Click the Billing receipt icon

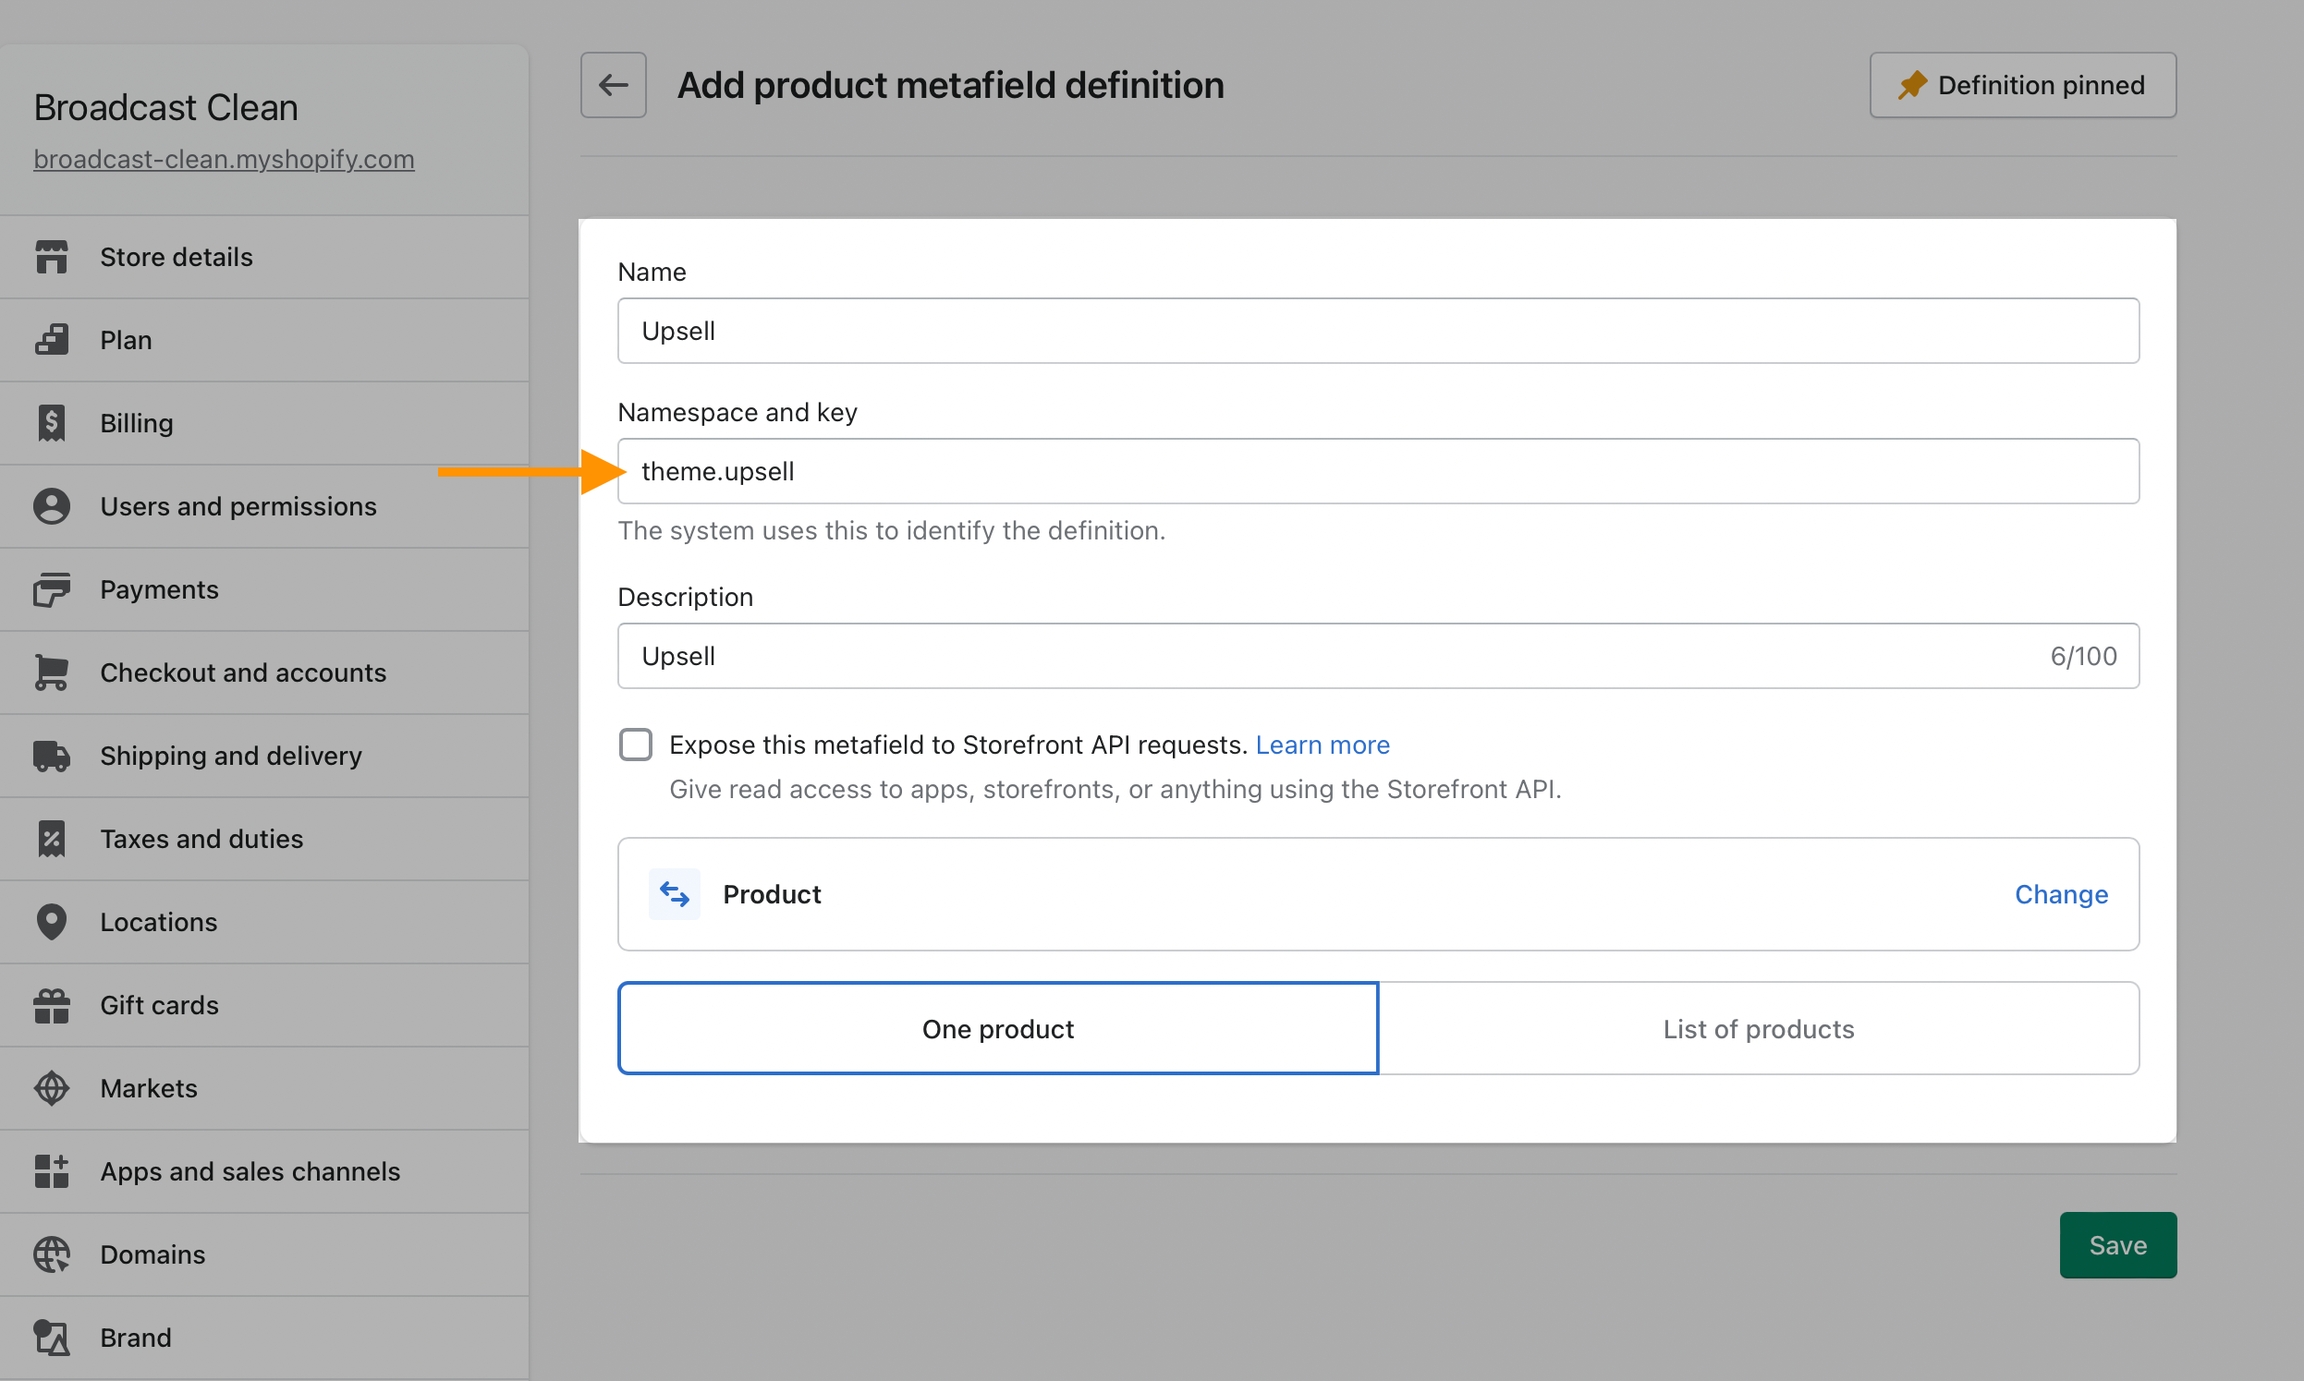pyautogui.click(x=51, y=423)
